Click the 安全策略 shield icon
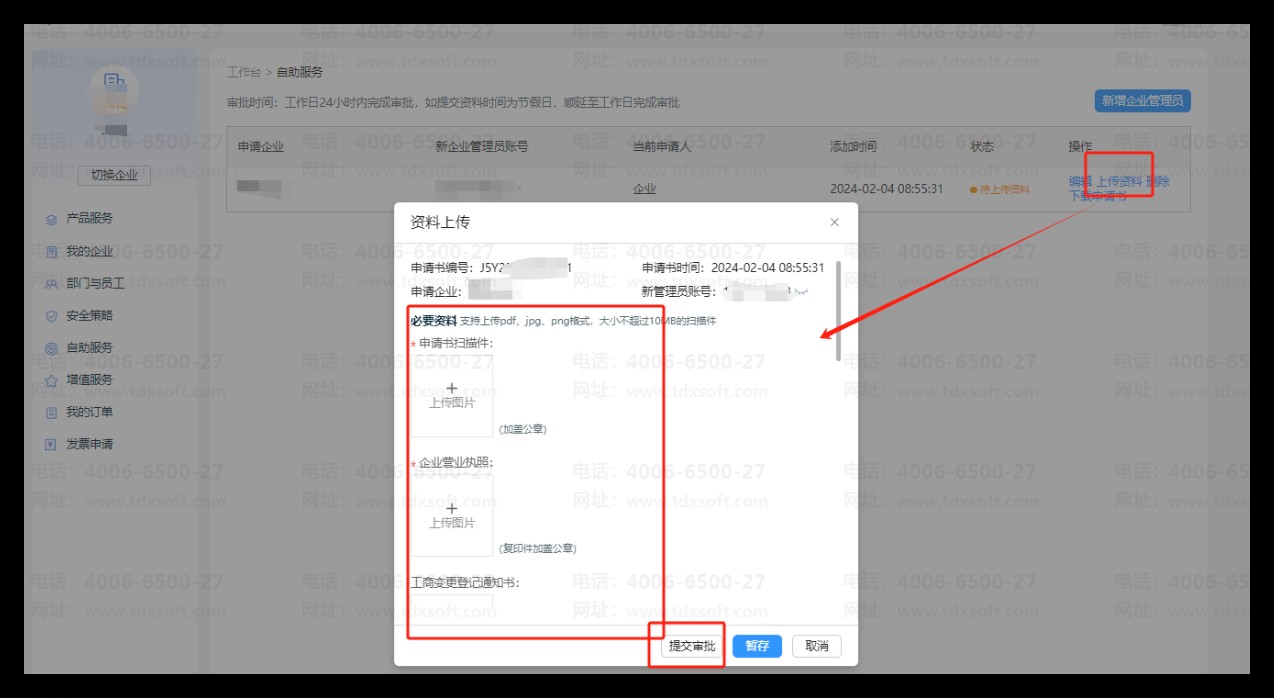Image resolution: width=1274 pixels, height=698 pixels. pos(51,316)
